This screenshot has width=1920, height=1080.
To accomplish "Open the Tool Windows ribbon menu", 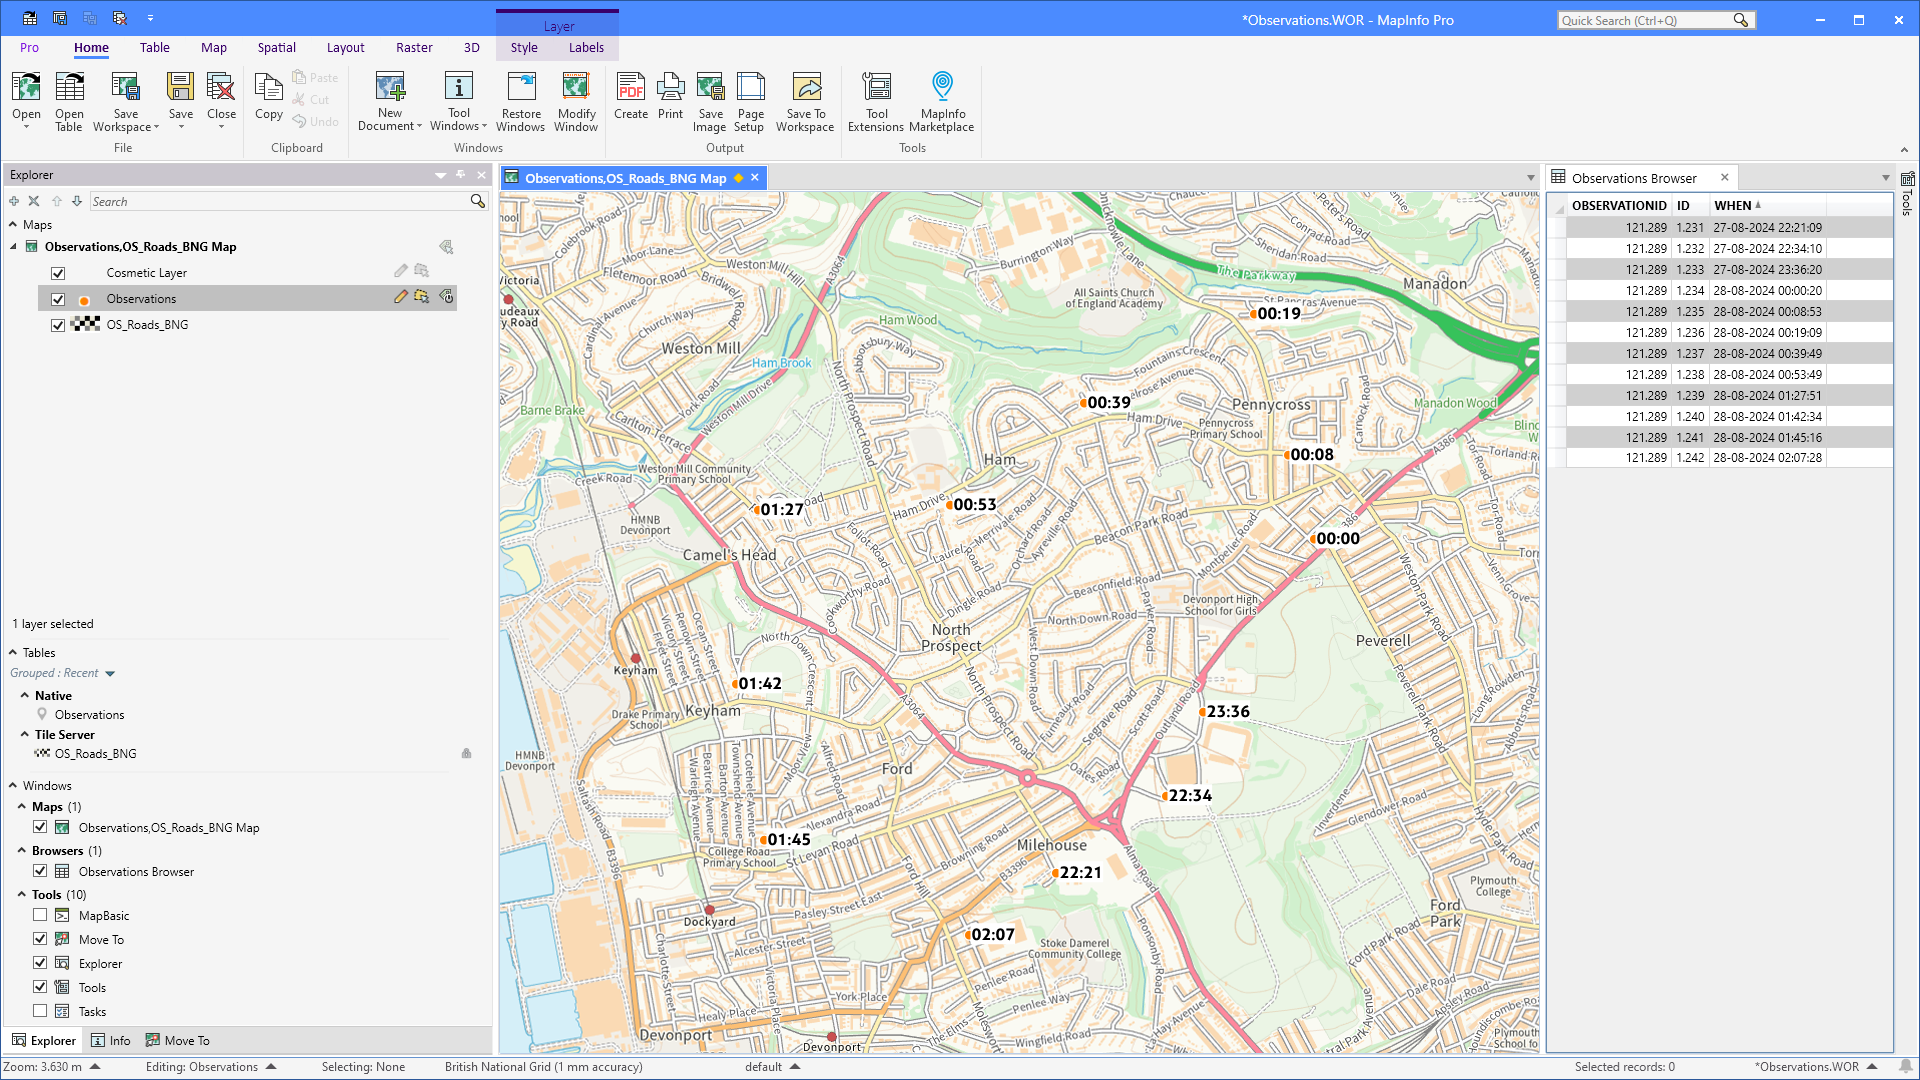I will point(458,101).
